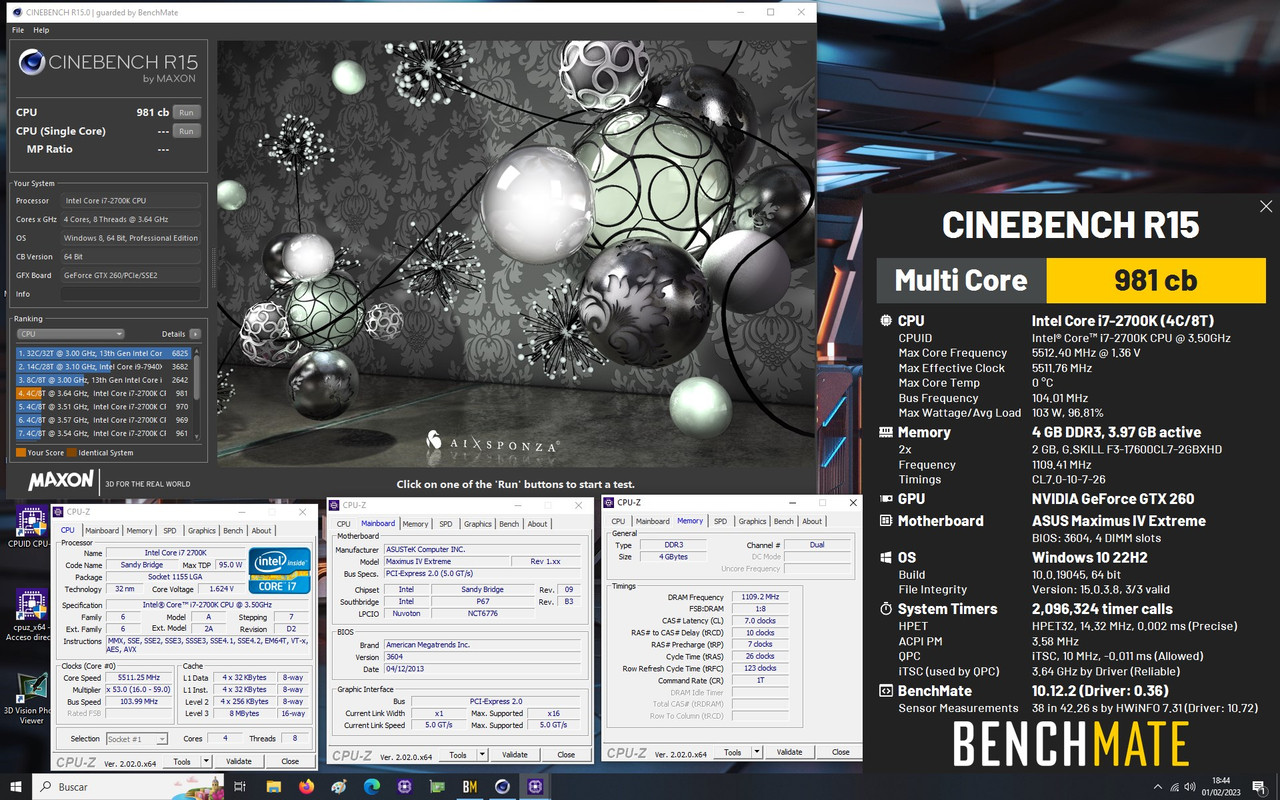Open CPU tab in middle CPU-Z window
1280x800 pixels.
coord(343,524)
